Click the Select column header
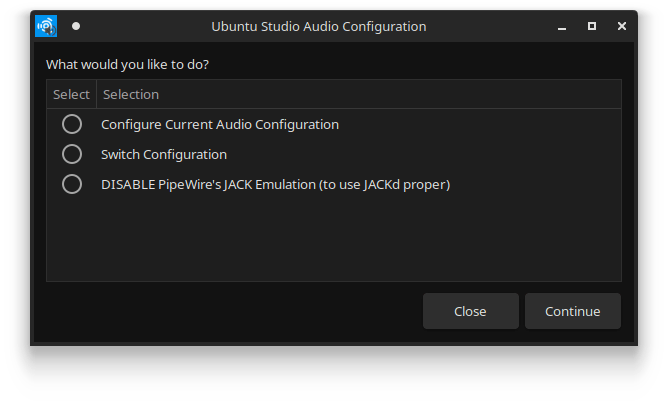The height and width of the screenshot is (408, 668). point(71,94)
